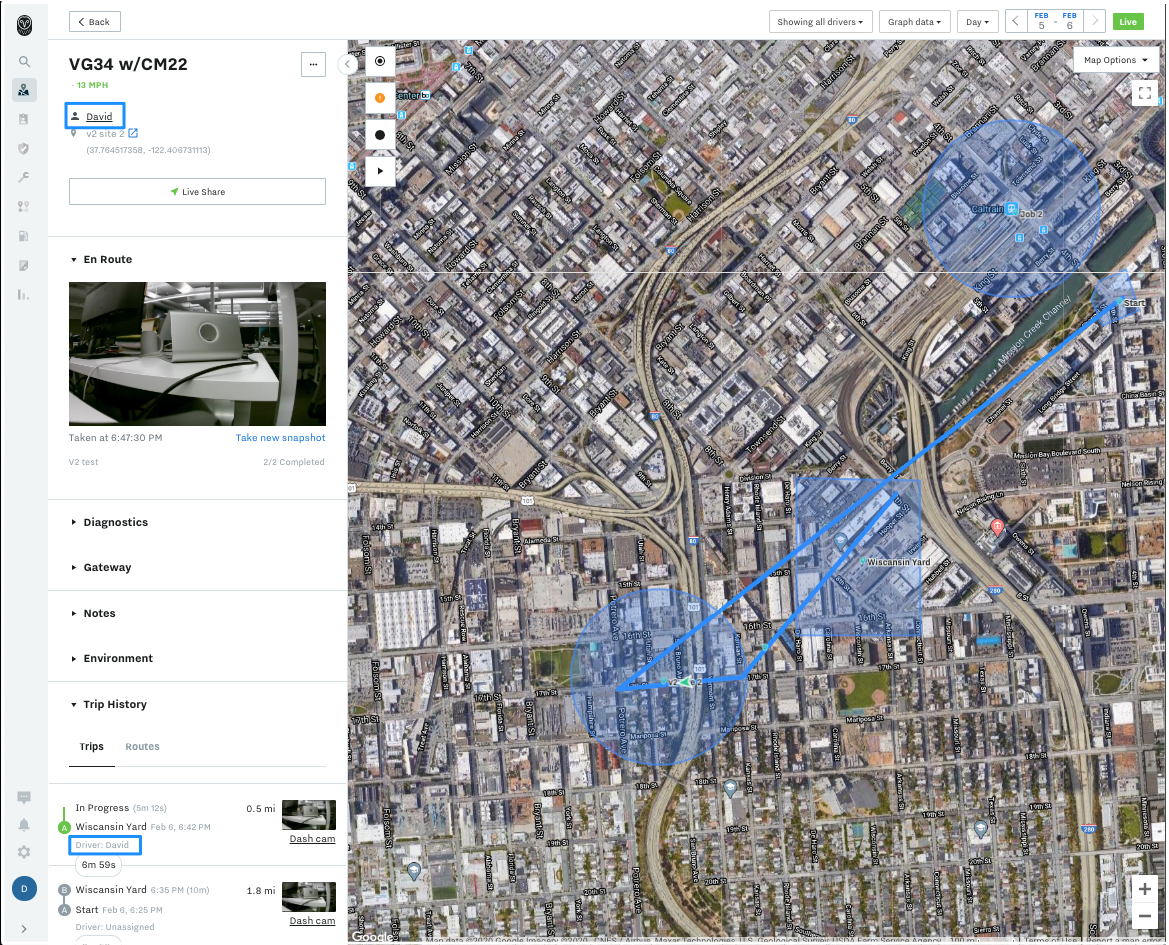
Task: Click the Live Share button
Action: pyautogui.click(x=197, y=192)
